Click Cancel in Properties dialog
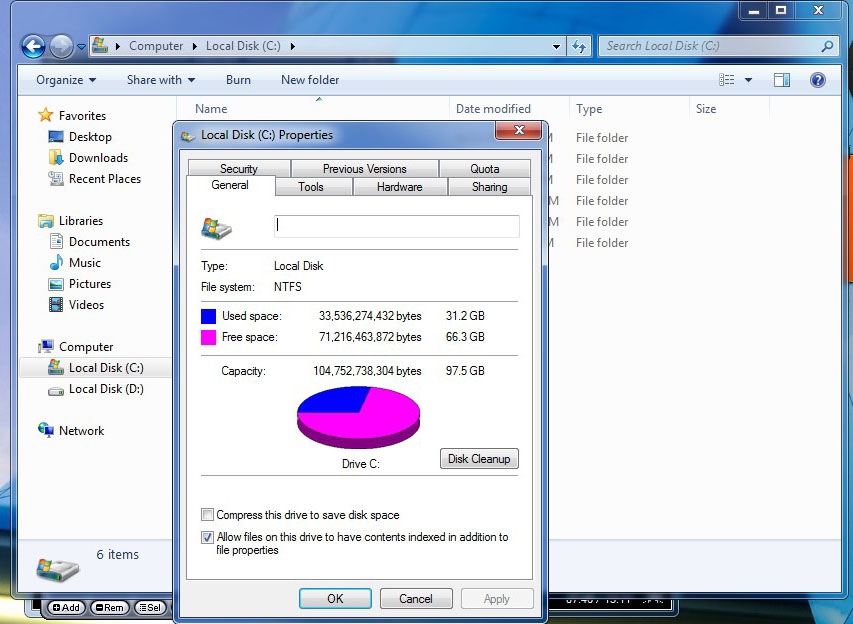The height and width of the screenshot is (624, 853). [x=416, y=598]
